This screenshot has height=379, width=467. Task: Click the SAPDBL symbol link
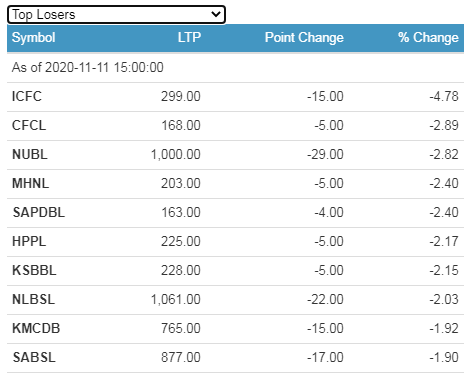(x=39, y=213)
